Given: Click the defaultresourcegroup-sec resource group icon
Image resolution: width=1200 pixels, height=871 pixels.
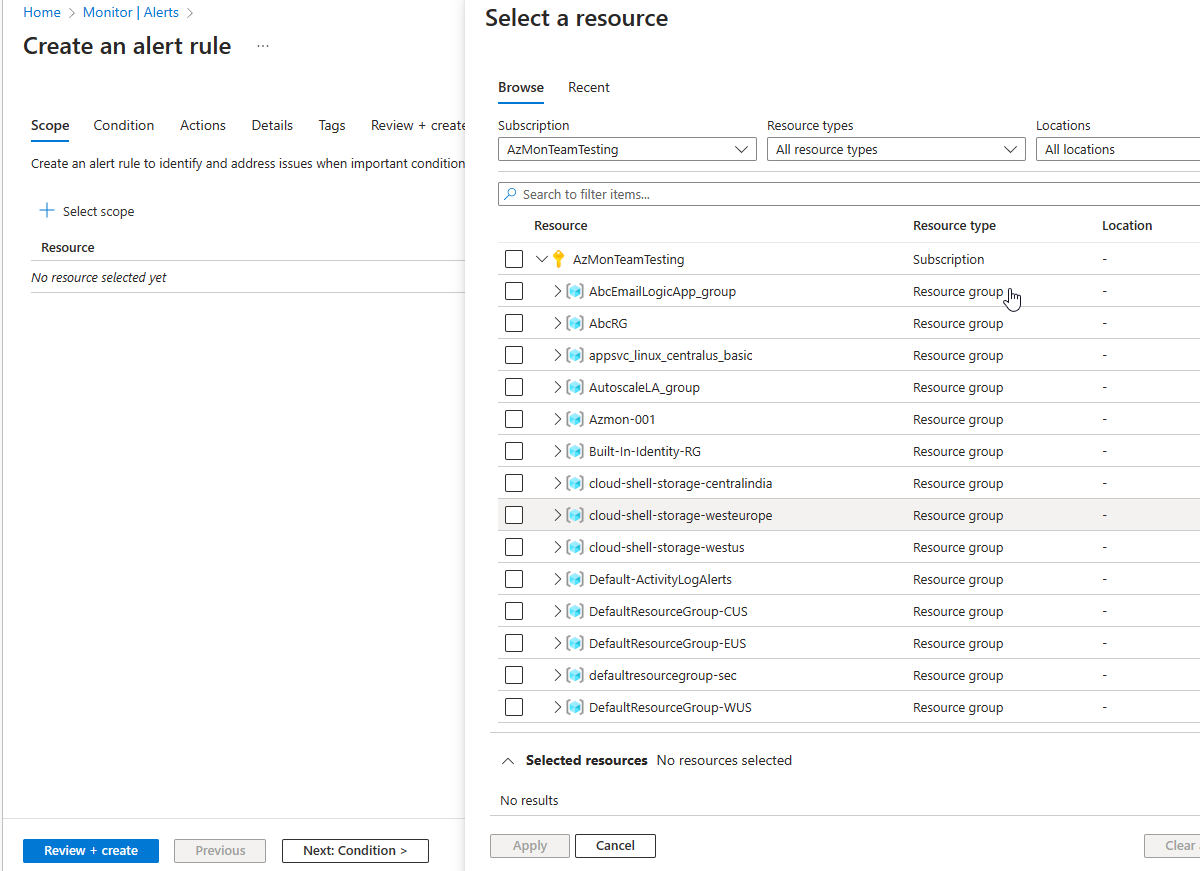Looking at the screenshot, I should tap(575, 675).
